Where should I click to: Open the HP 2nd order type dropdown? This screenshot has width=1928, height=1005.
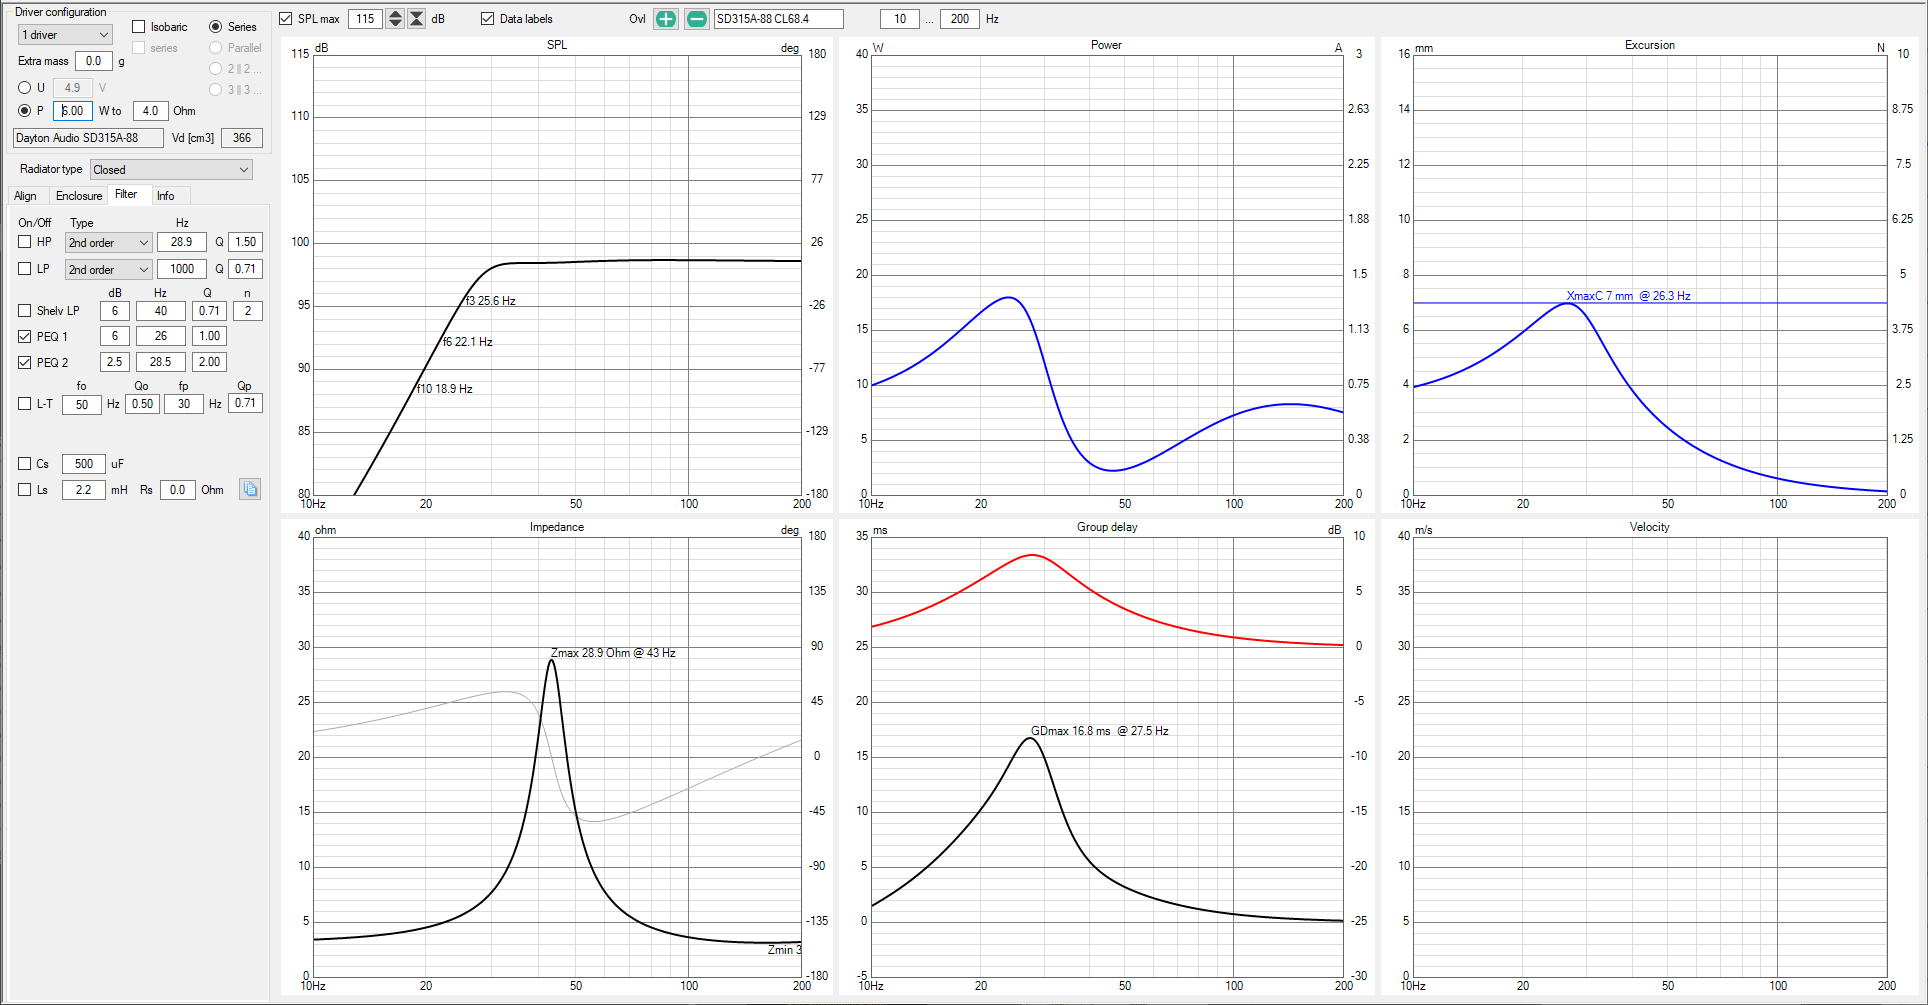click(x=108, y=243)
